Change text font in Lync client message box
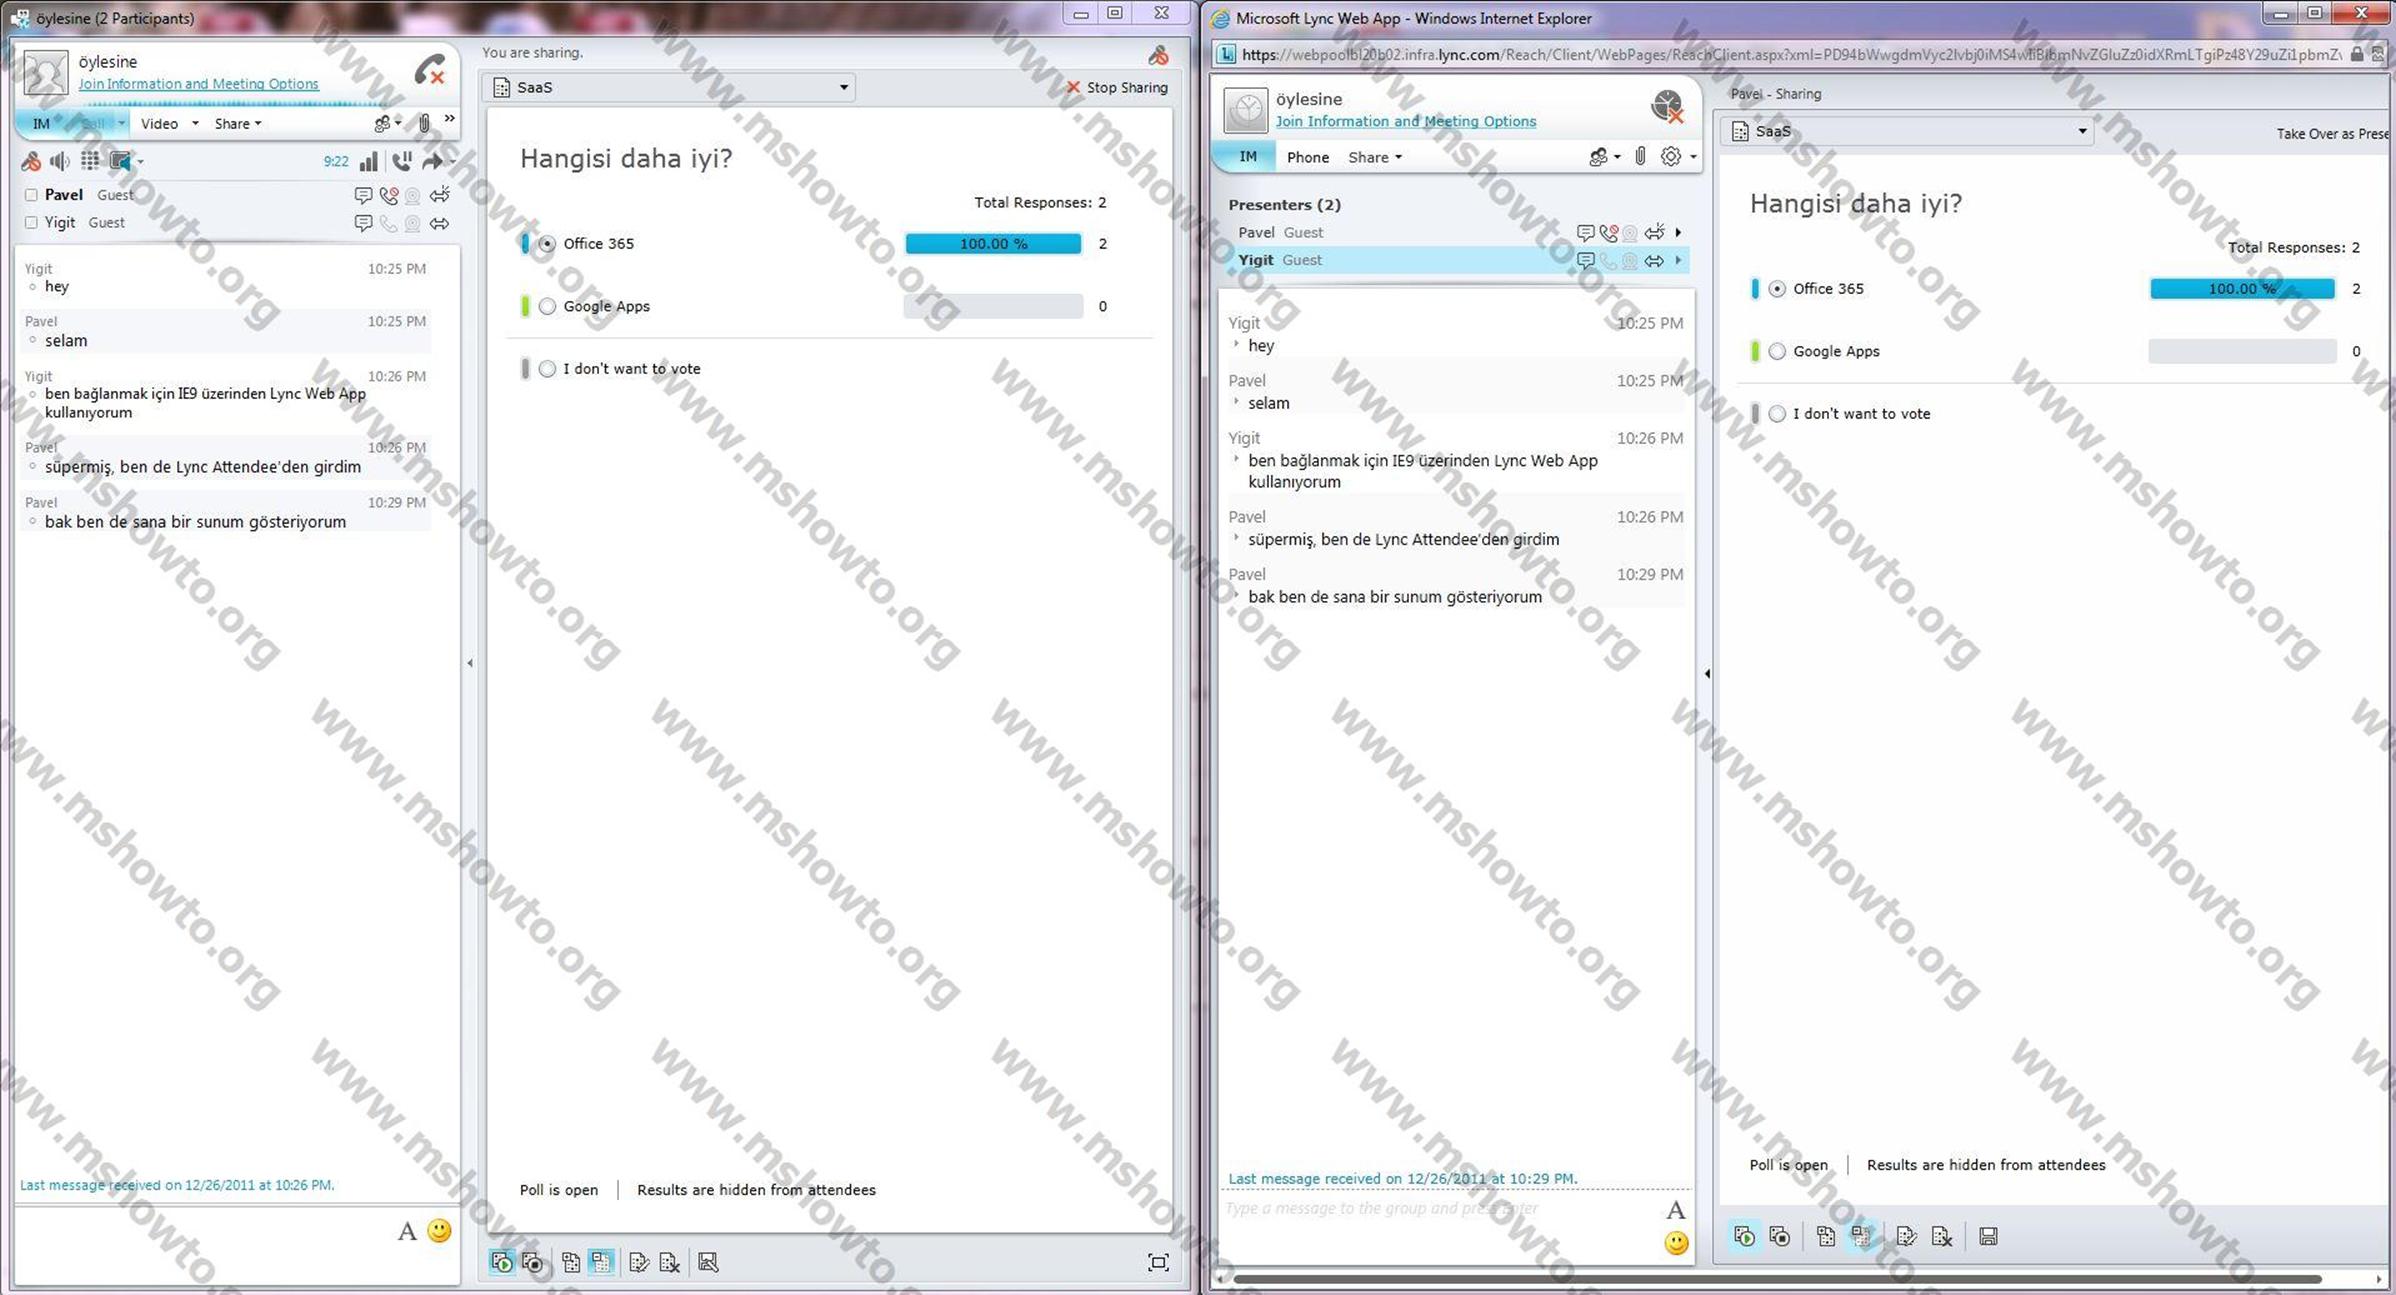The height and width of the screenshot is (1295, 2396). [x=407, y=1232]
